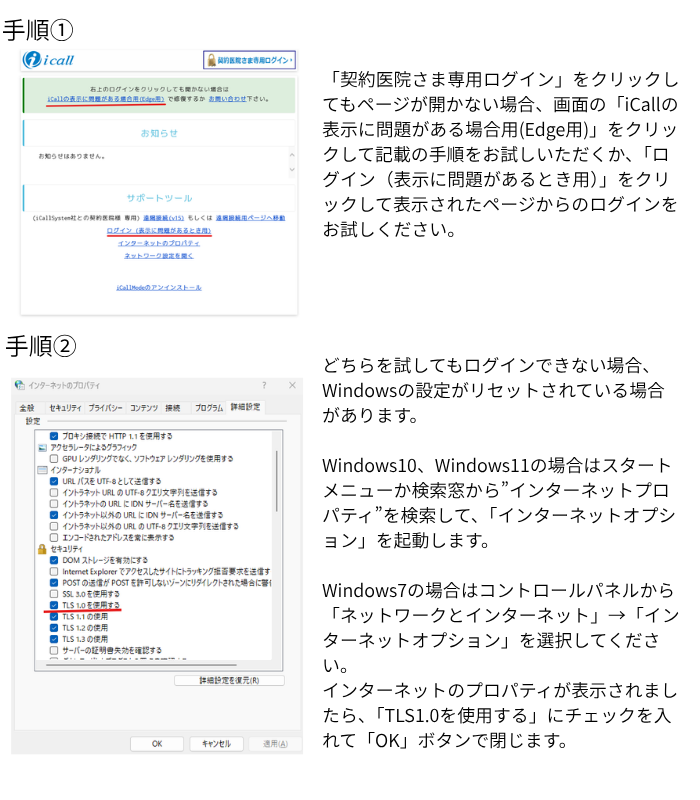
Task: Click the セキュリティ padlock category icon
Action: [42, 549]
